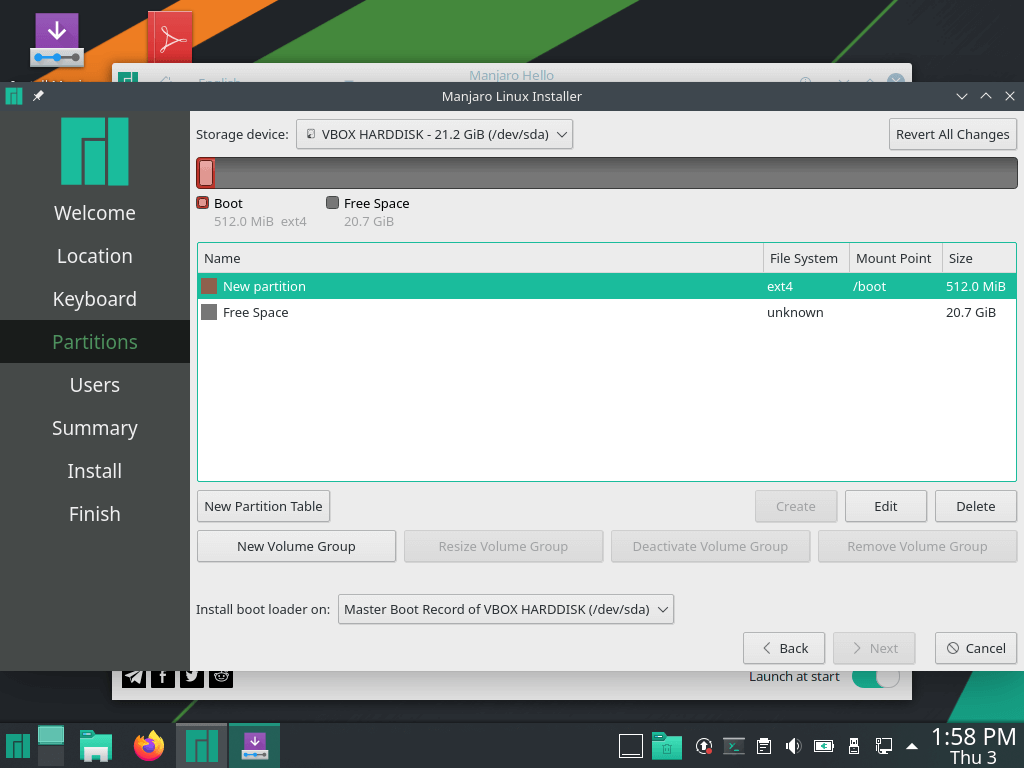The image size is (1024, 768).
Task: Click the 1:58 PM clock on taskbar
Action: click(x=973, y=737)
